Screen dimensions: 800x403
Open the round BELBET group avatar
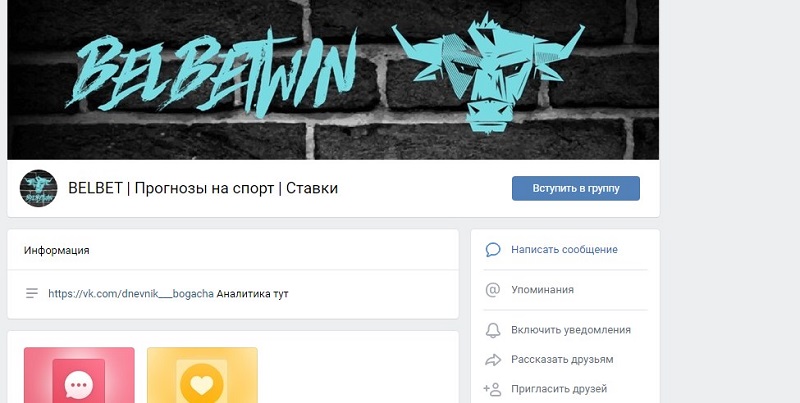tap(38, 188)
